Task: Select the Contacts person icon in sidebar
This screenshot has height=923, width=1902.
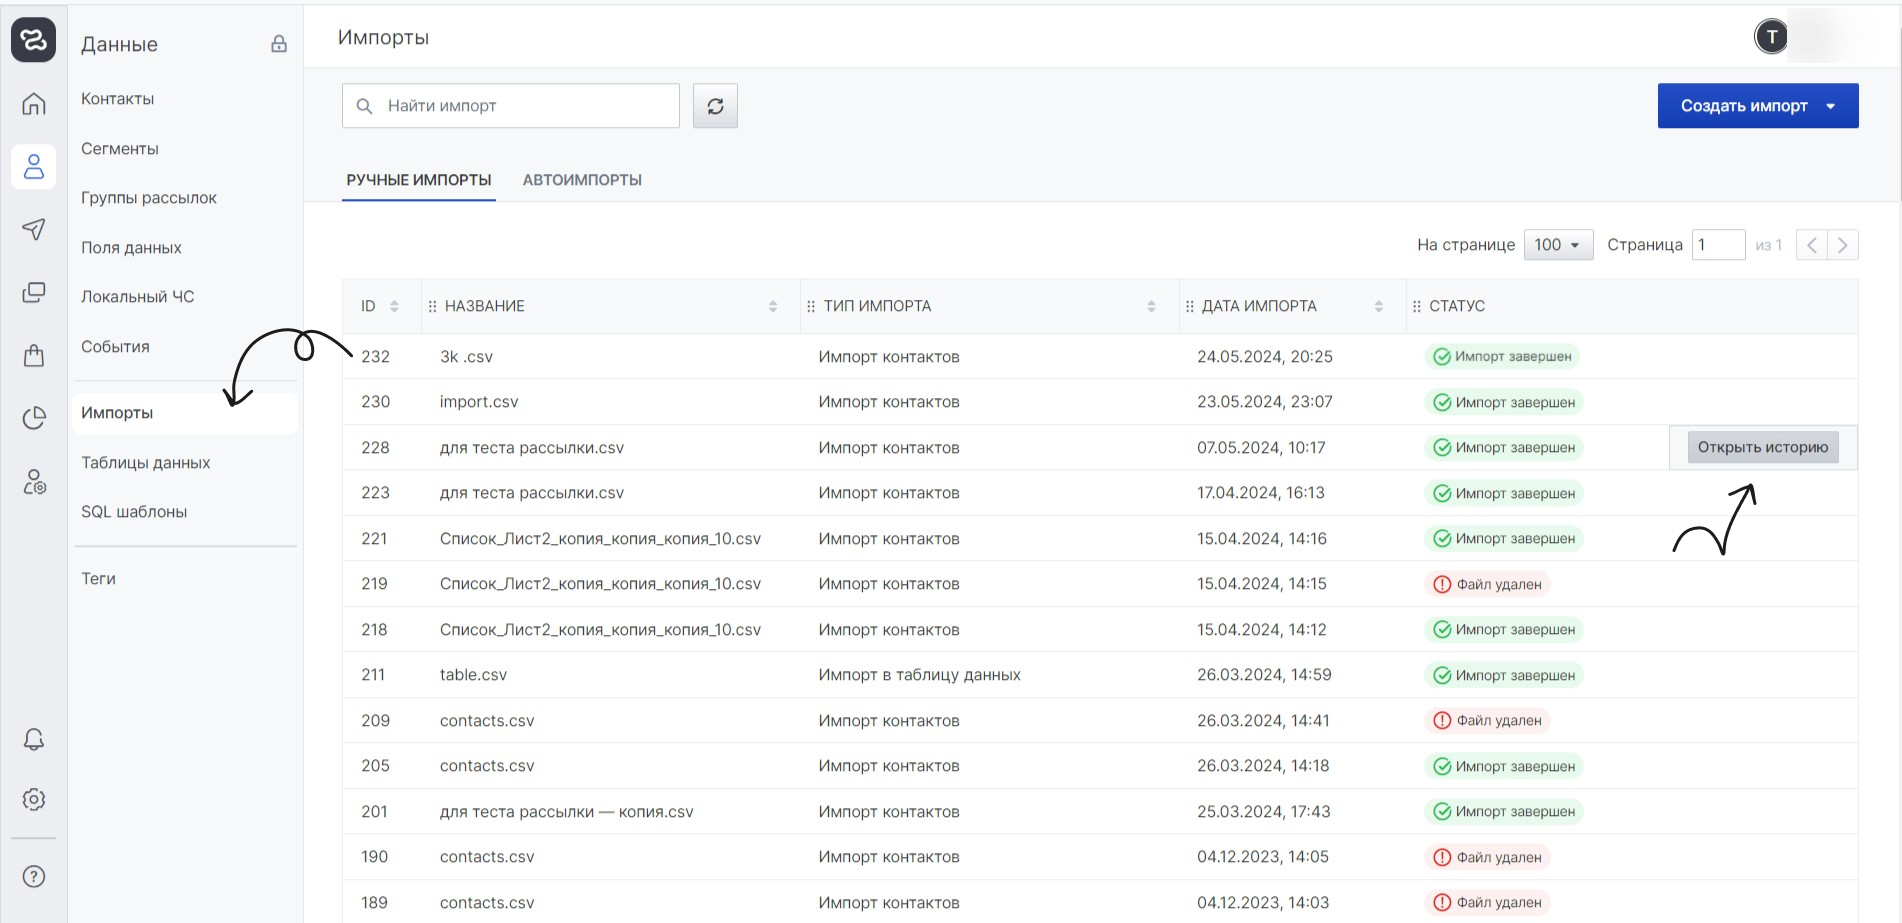Action: coord(34,166)
